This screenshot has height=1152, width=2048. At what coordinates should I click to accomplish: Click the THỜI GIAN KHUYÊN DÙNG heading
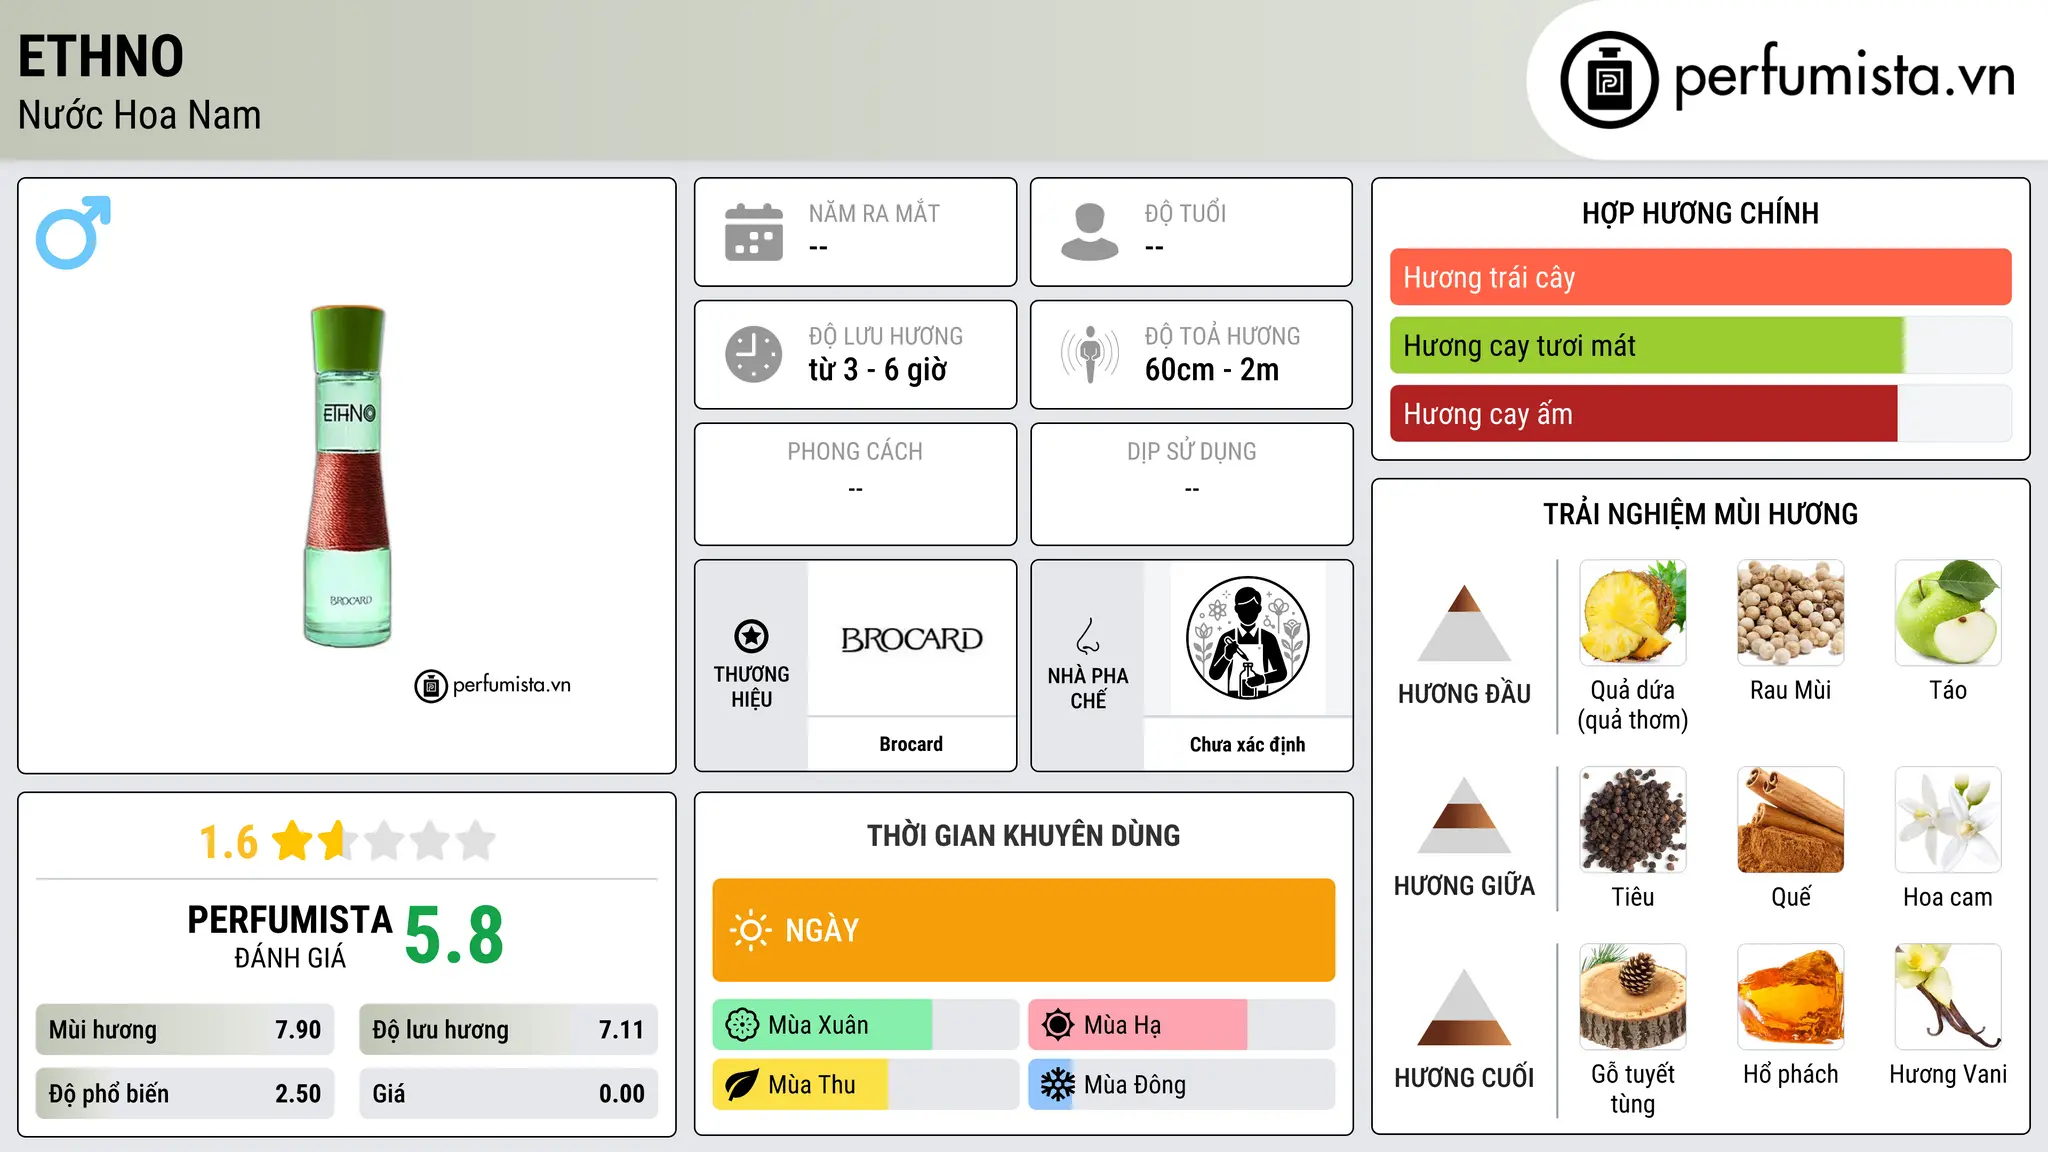click(x=1023, y=835)
